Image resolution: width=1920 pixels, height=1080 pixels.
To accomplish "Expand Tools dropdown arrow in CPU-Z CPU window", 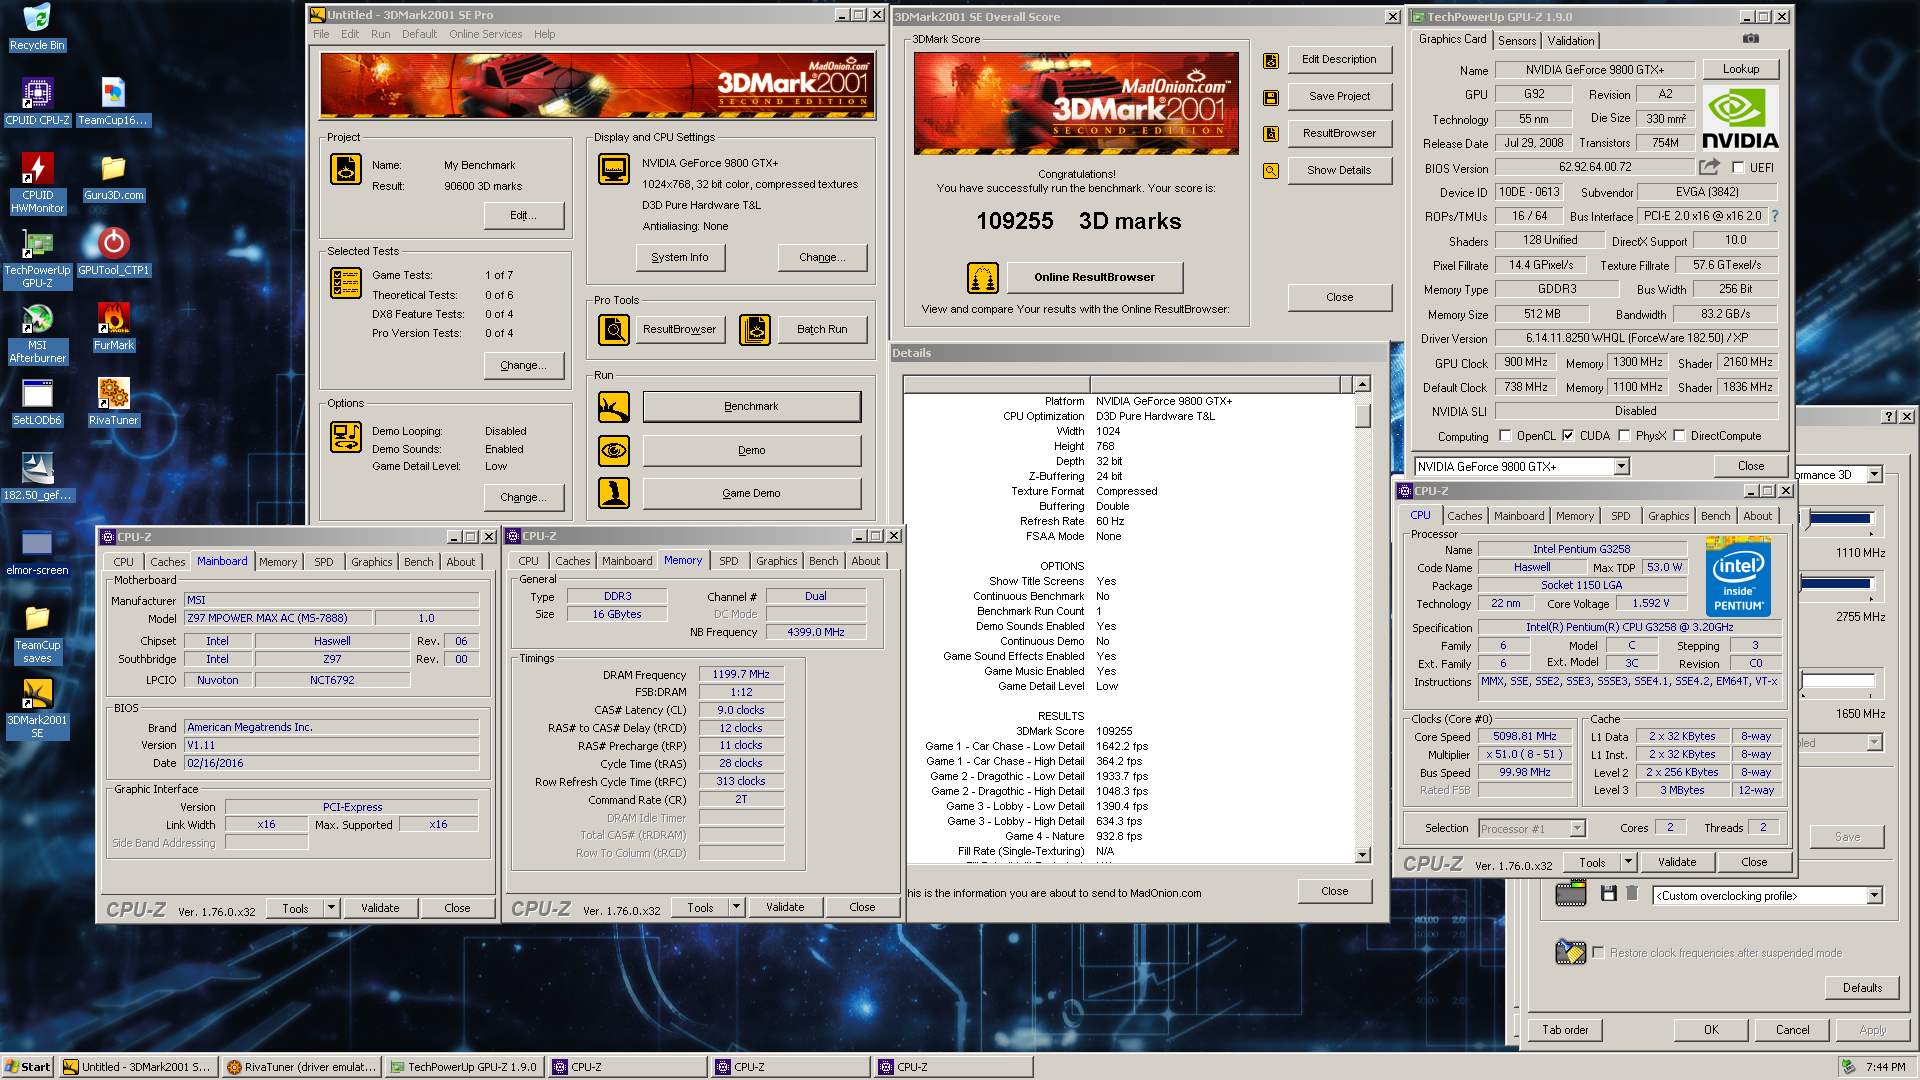I will point(1628,862).
